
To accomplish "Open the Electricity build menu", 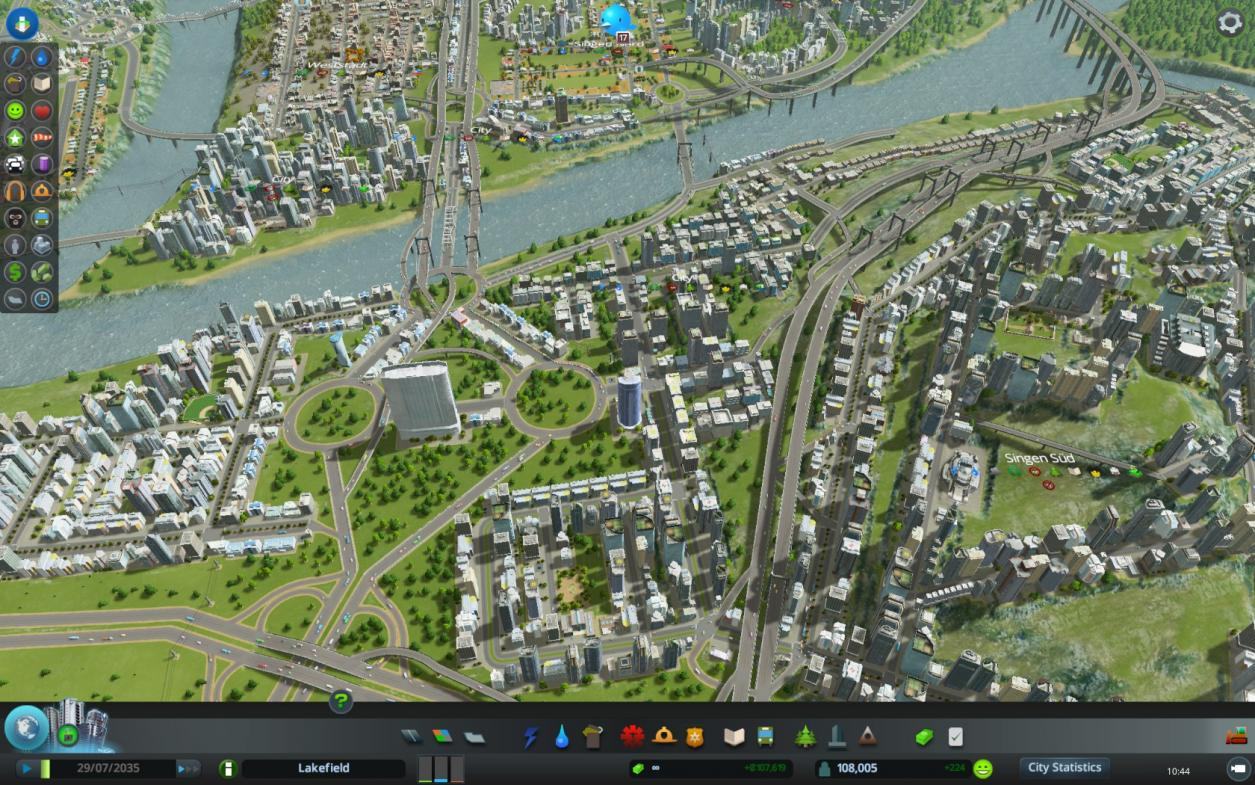I will pos(531,738).
